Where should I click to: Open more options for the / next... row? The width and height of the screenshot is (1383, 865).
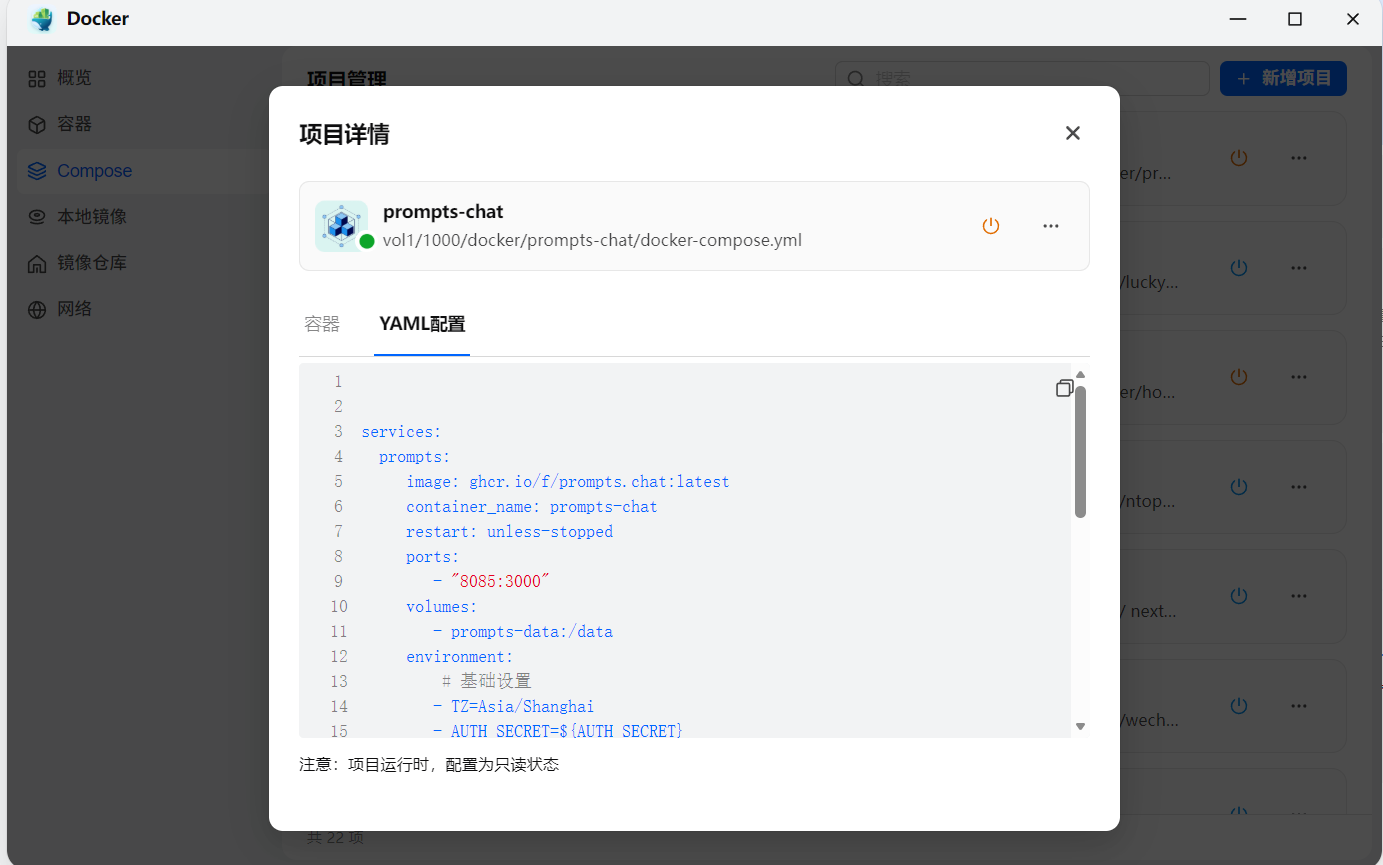coord(1299,596)
